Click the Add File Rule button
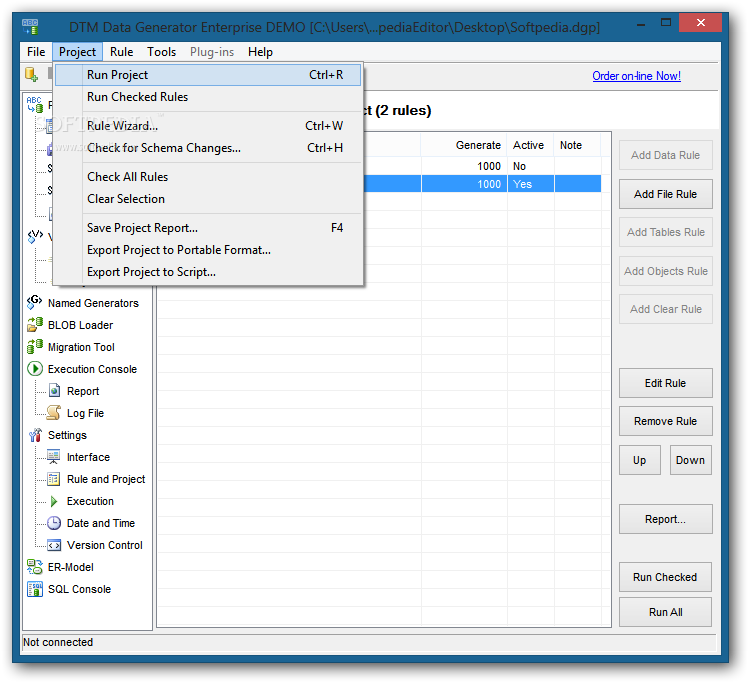The width and height of the screenshot is (749, 683). (665, 194)
